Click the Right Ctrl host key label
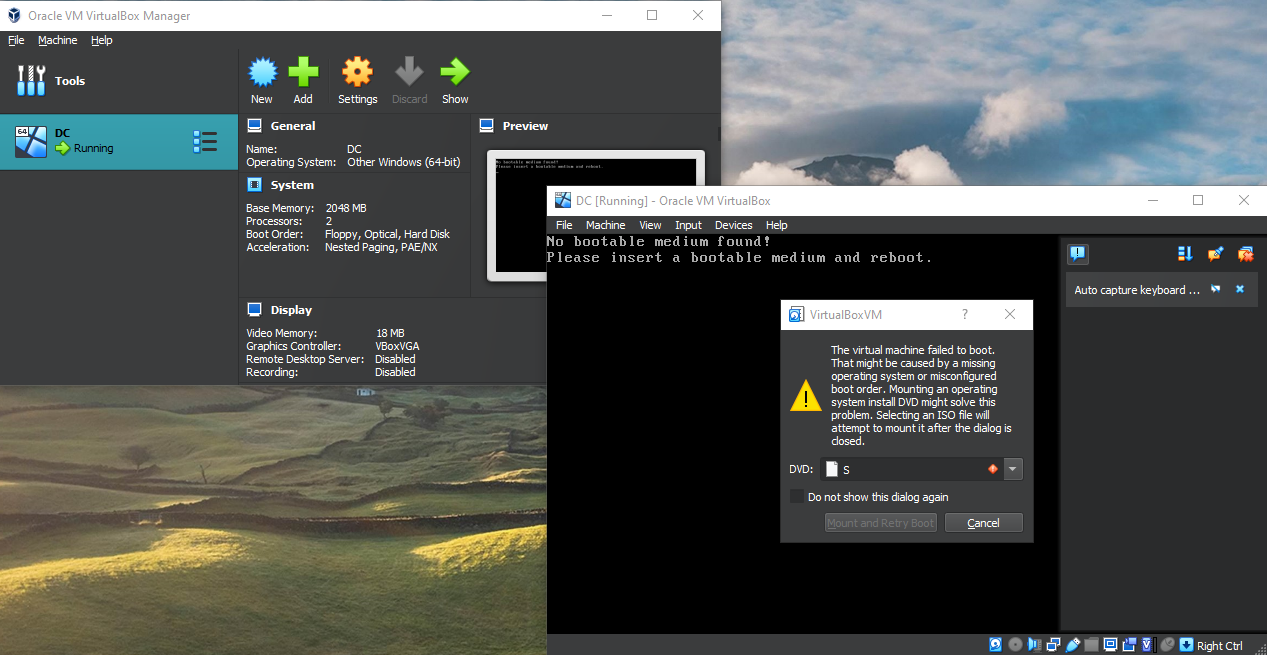Image resolution: width=1267 pixels, height=655 pixels. pos(1220,646)
